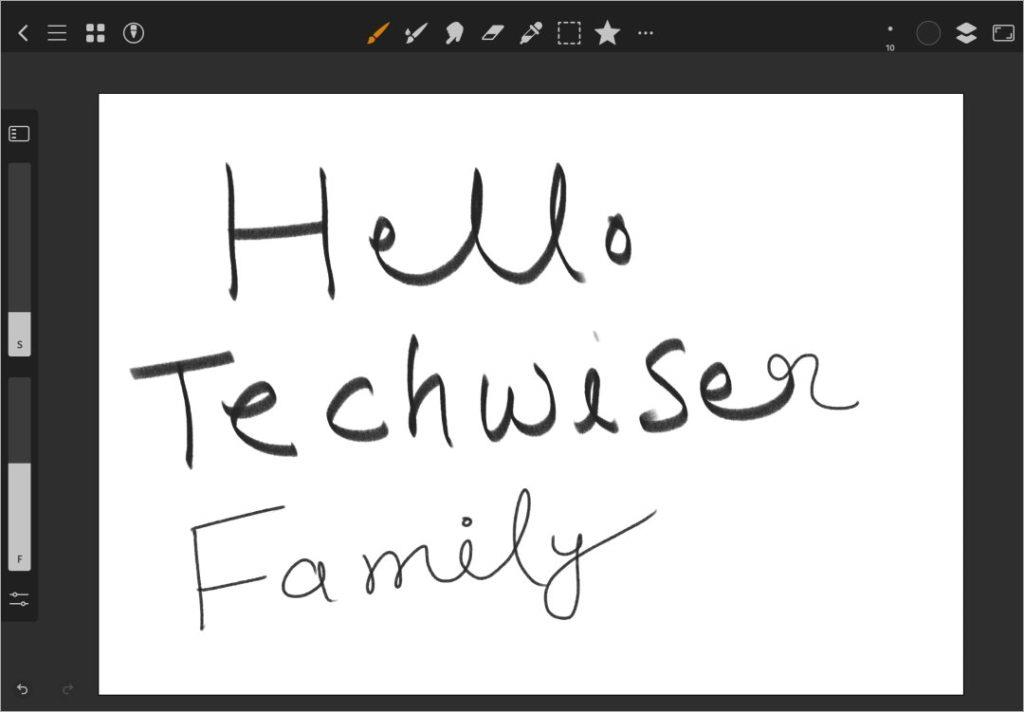Open the four-square grid menu
The height and width of the screenshot is (712, 1024).
[x=95, y=33]
